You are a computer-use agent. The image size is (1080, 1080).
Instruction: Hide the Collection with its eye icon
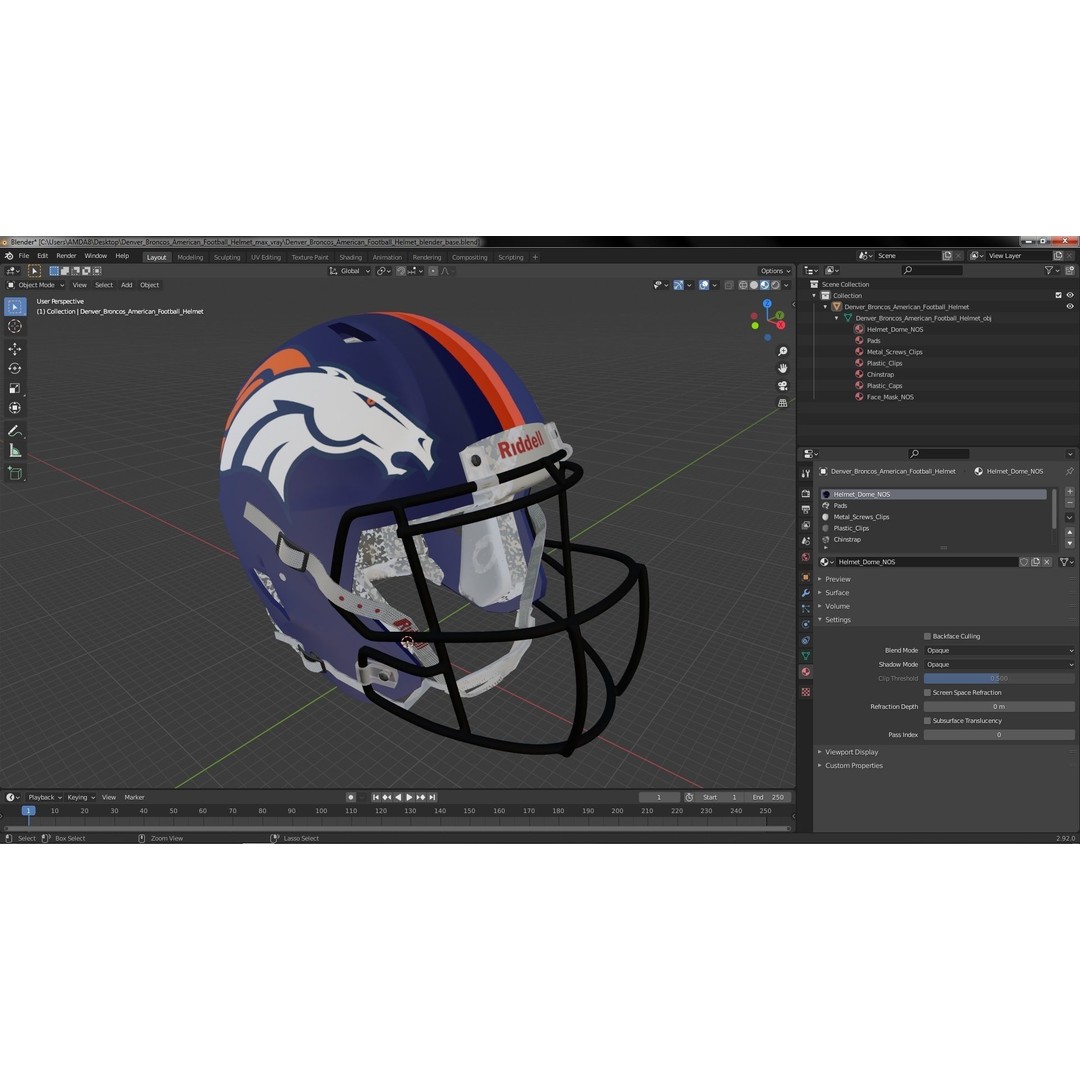click(1070, 295)
